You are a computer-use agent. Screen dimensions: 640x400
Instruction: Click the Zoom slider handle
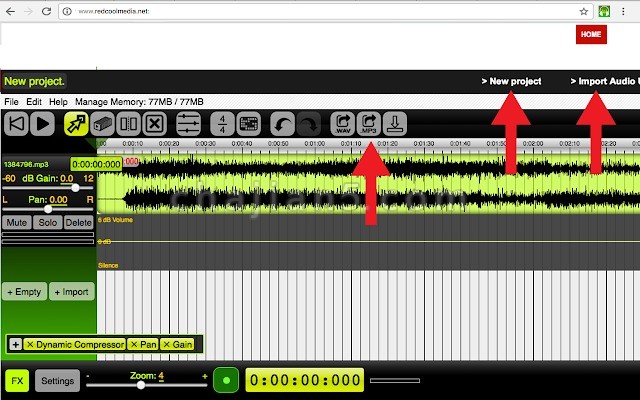[x=141, y=385]
